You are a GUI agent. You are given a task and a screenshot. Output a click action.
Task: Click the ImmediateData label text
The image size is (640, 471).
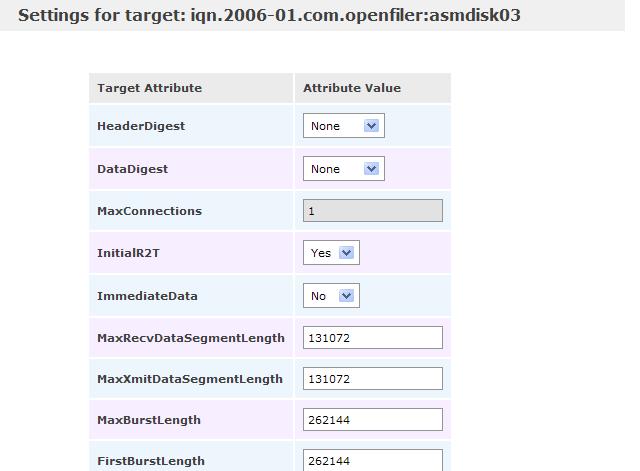point(147,296)
